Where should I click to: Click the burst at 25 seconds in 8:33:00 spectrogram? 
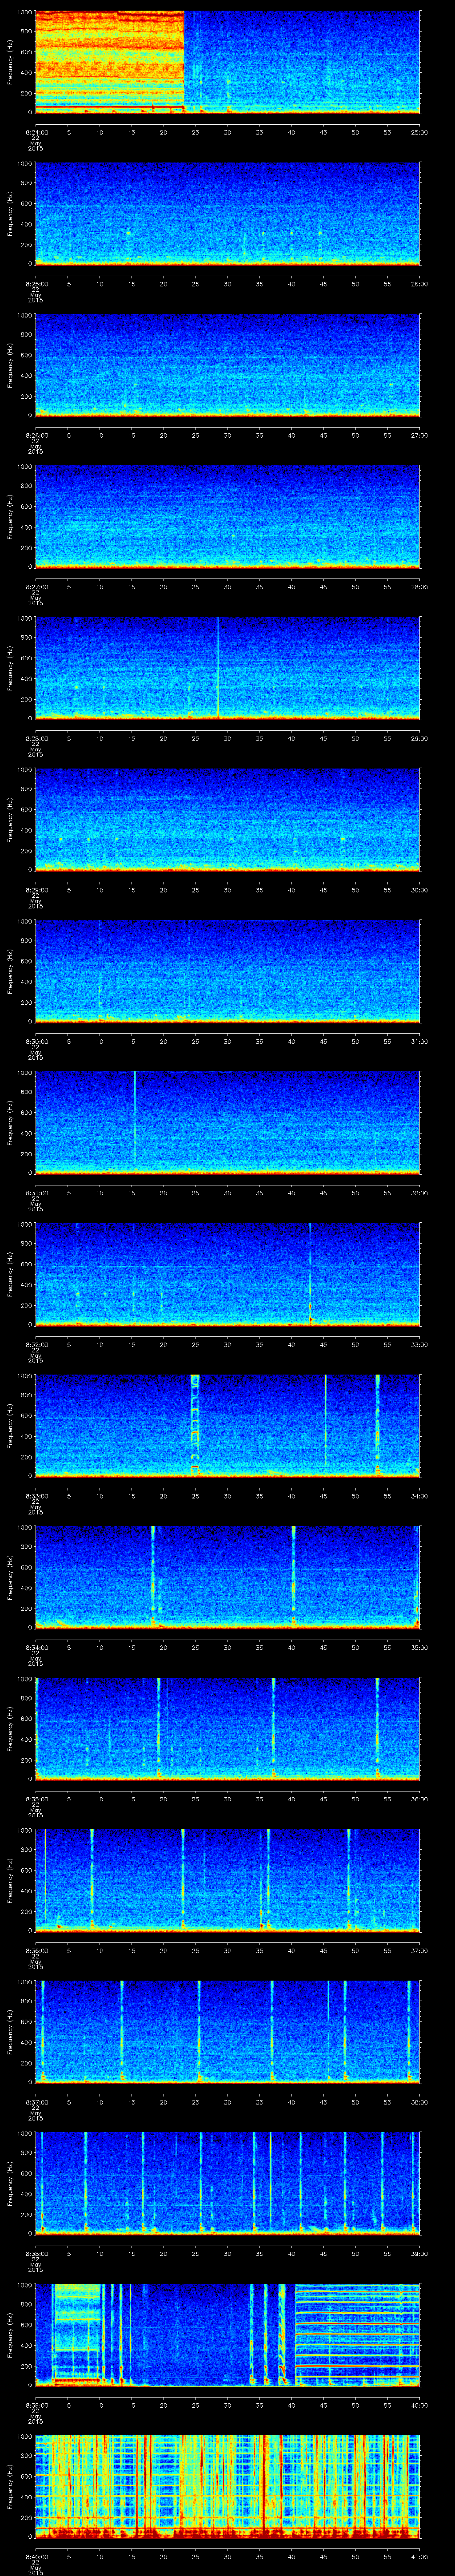[195, 1425]
